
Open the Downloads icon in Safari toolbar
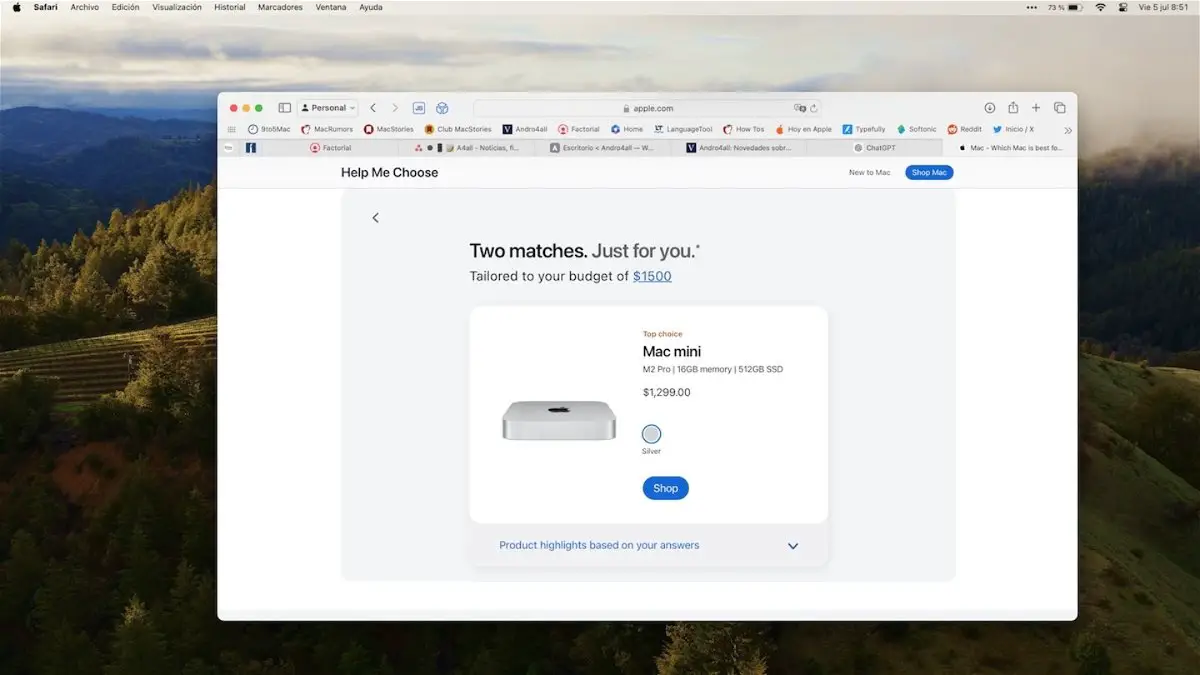(989, 107)
